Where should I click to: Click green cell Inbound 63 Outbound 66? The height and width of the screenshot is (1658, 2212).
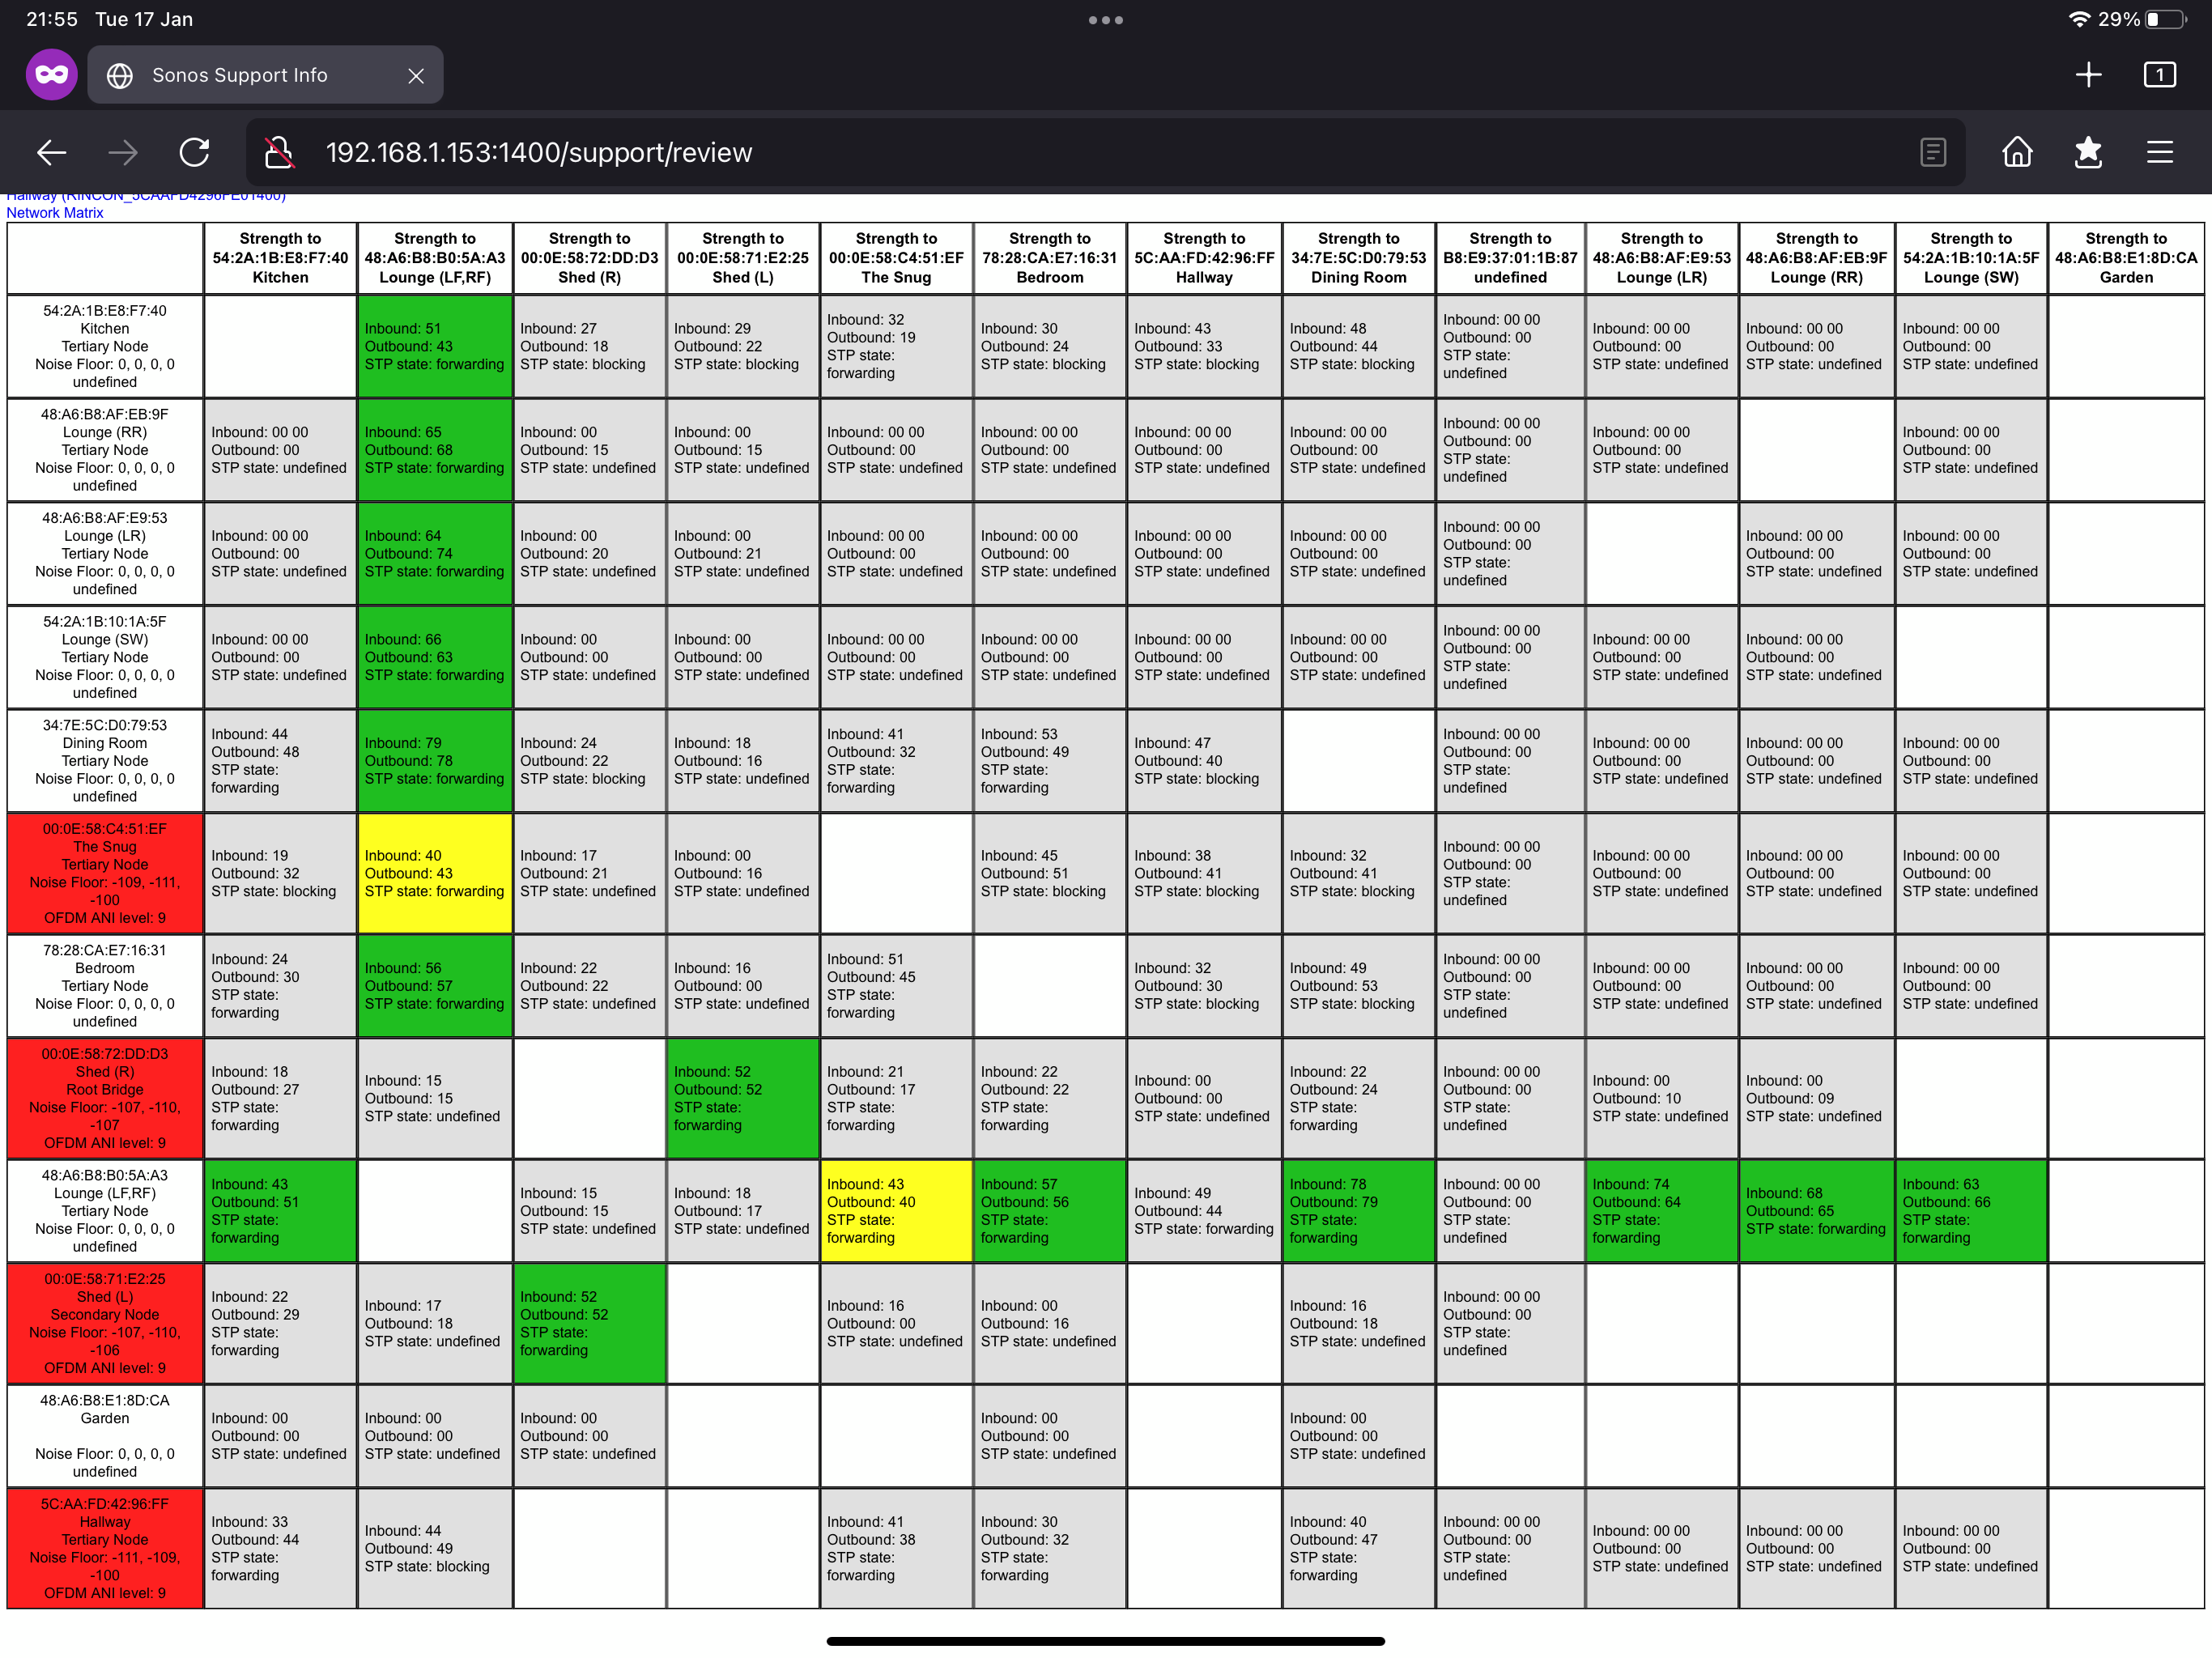point(1971,1211)
